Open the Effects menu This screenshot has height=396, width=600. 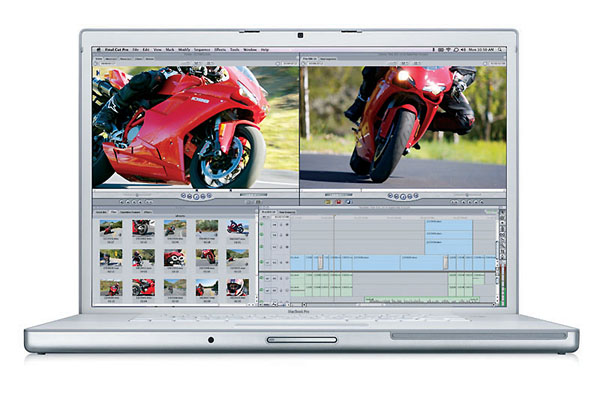(x=220, y=49)
